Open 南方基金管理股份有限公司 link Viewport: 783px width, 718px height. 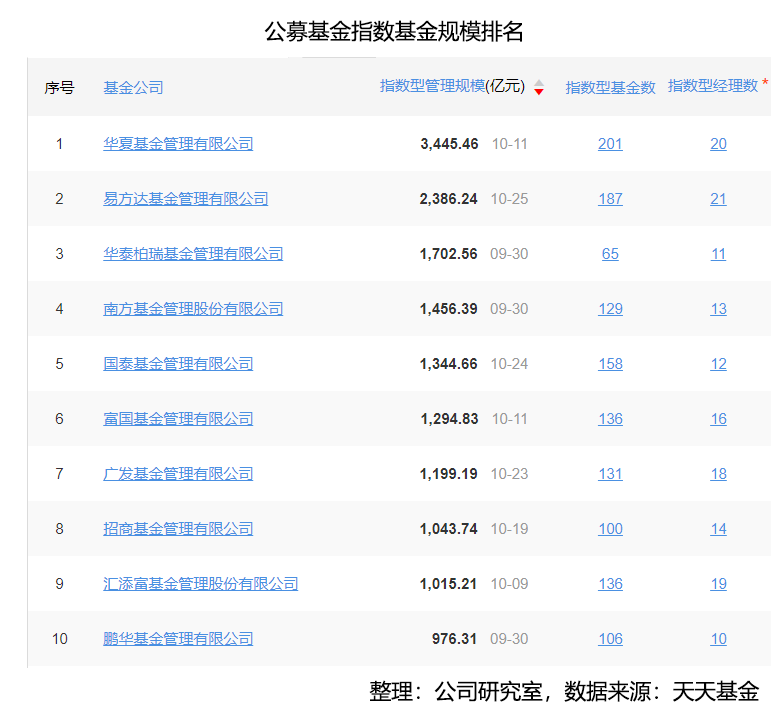[x=193, y=309]
